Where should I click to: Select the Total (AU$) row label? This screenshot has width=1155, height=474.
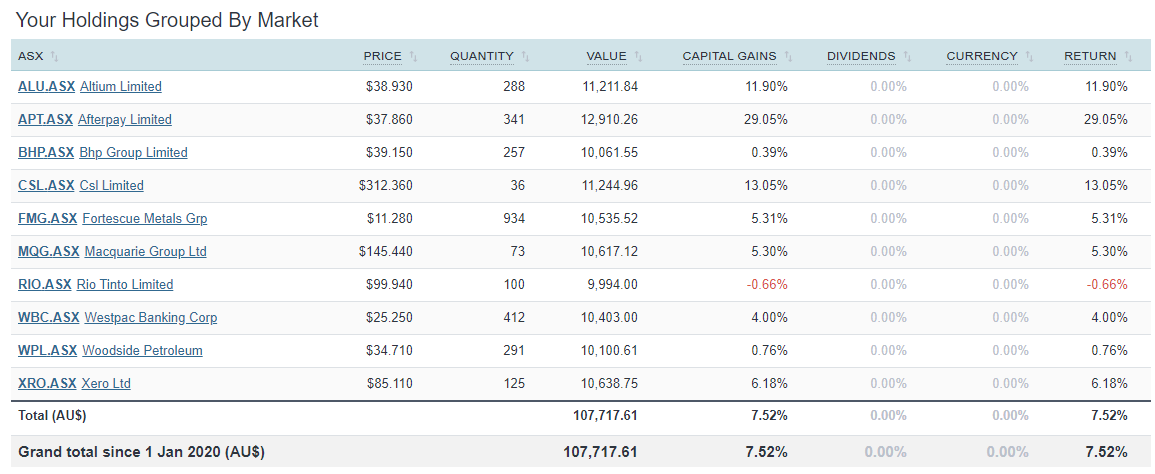(52, 416)
